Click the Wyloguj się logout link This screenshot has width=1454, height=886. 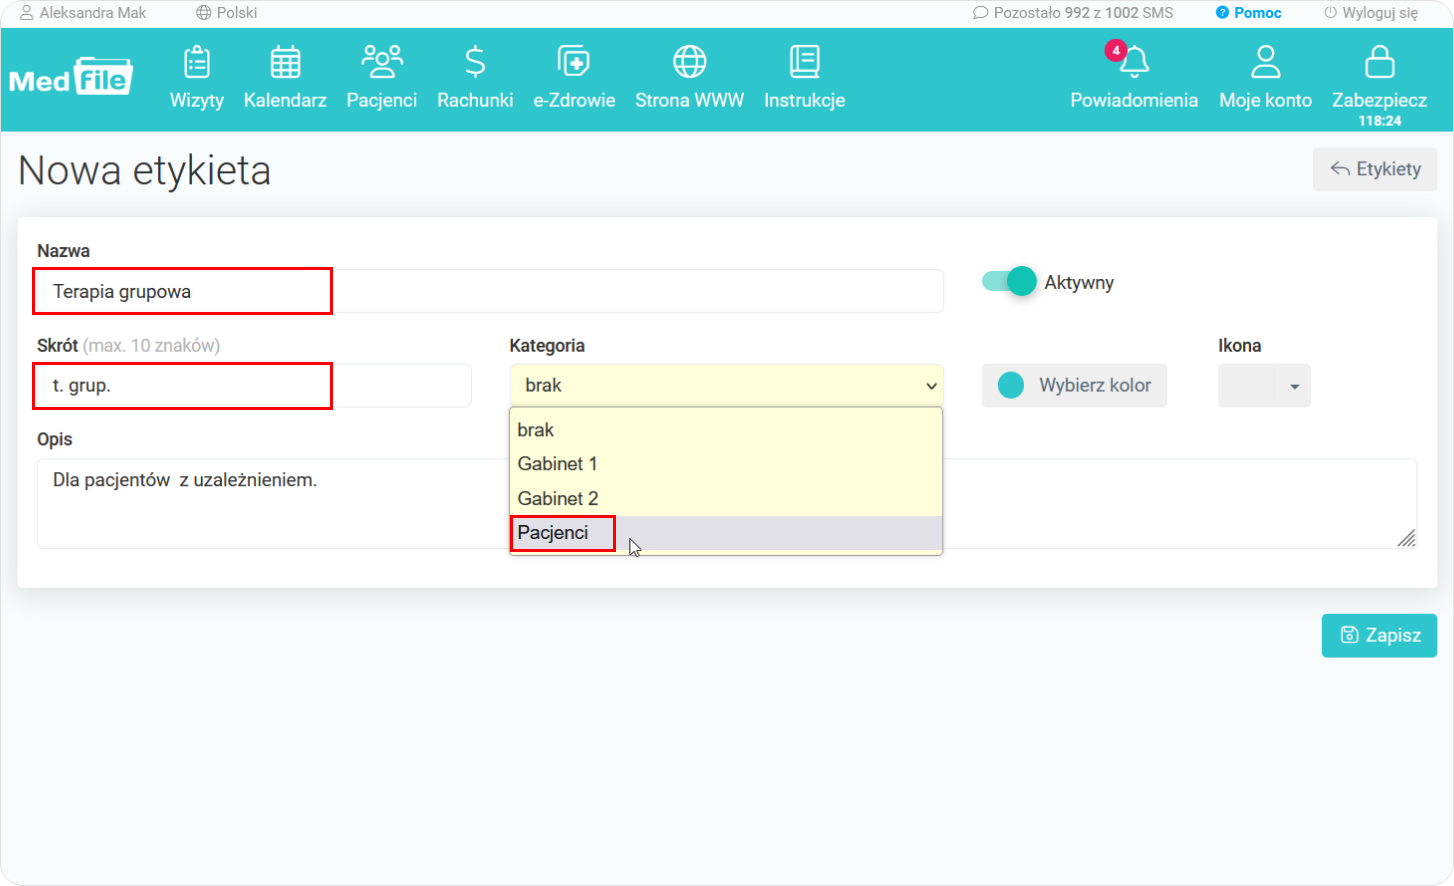[1371, 13]
